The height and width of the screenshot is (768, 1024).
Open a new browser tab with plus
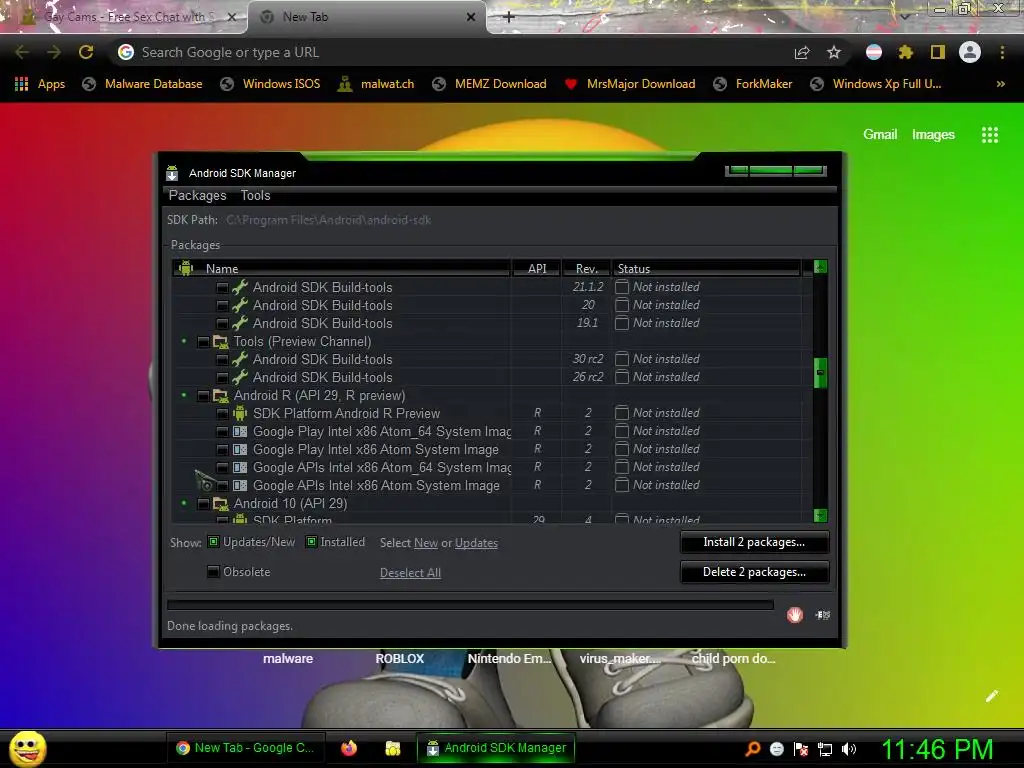[x=509, y=17]
